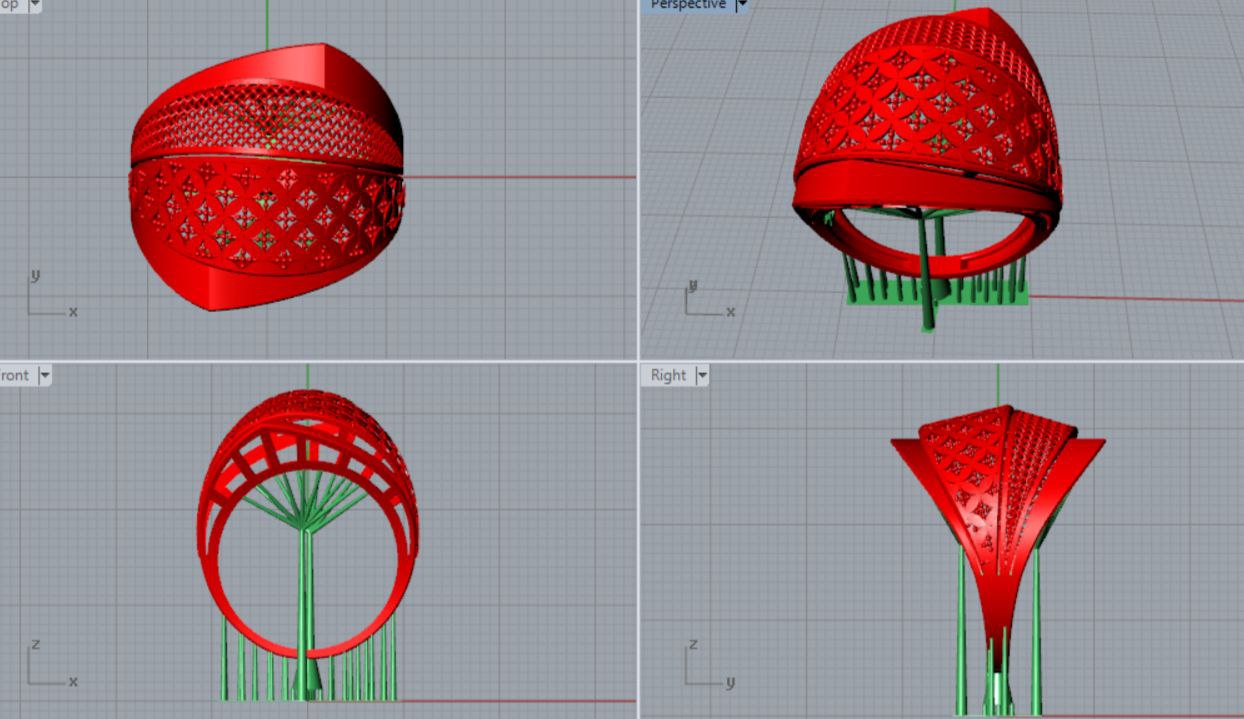
Task: Click the Top viewport title label
Action: [10, 5]
